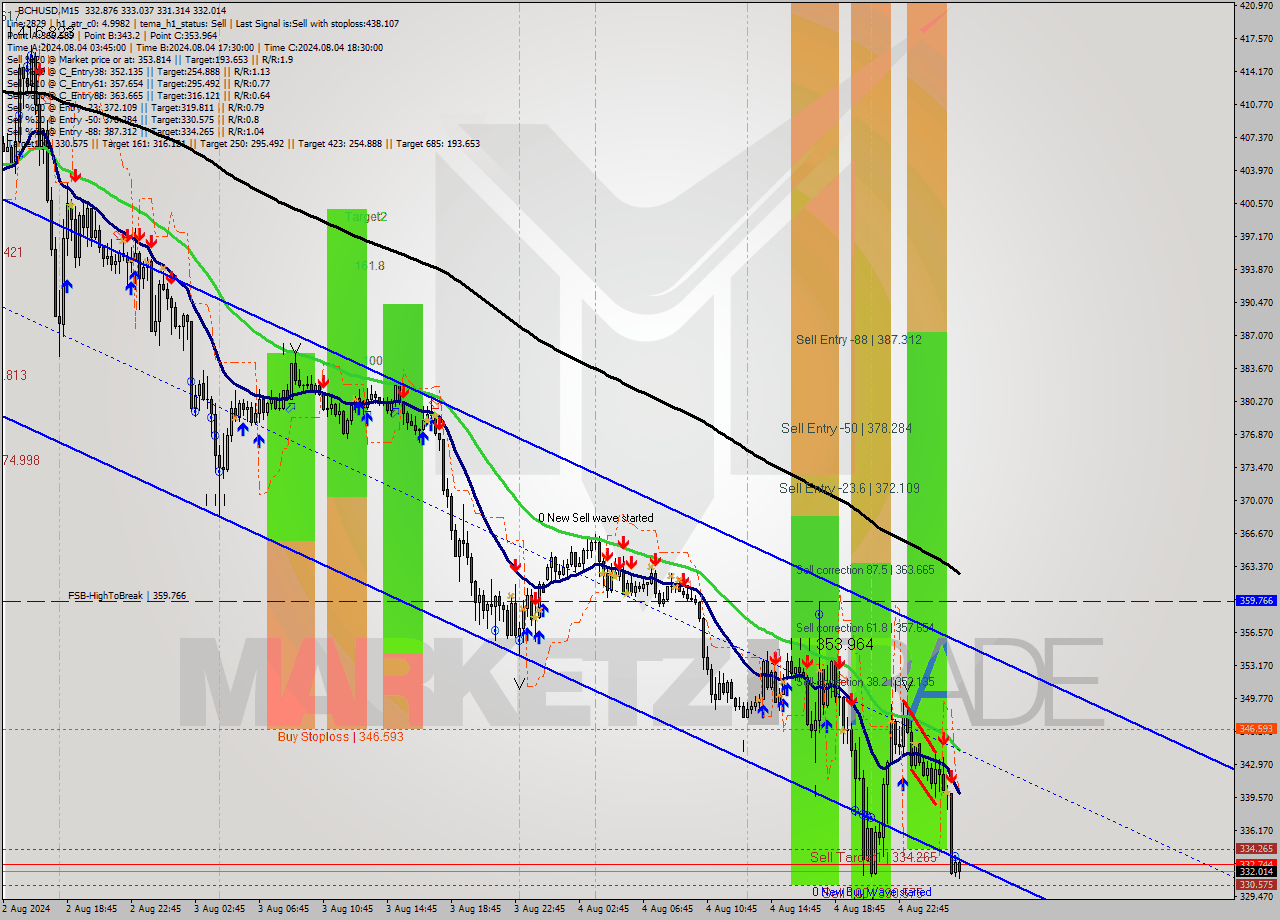Click the '3 Aug 22:45' time axis label
The width and height of the screenshot is (1280, 920).
[540, 909]
